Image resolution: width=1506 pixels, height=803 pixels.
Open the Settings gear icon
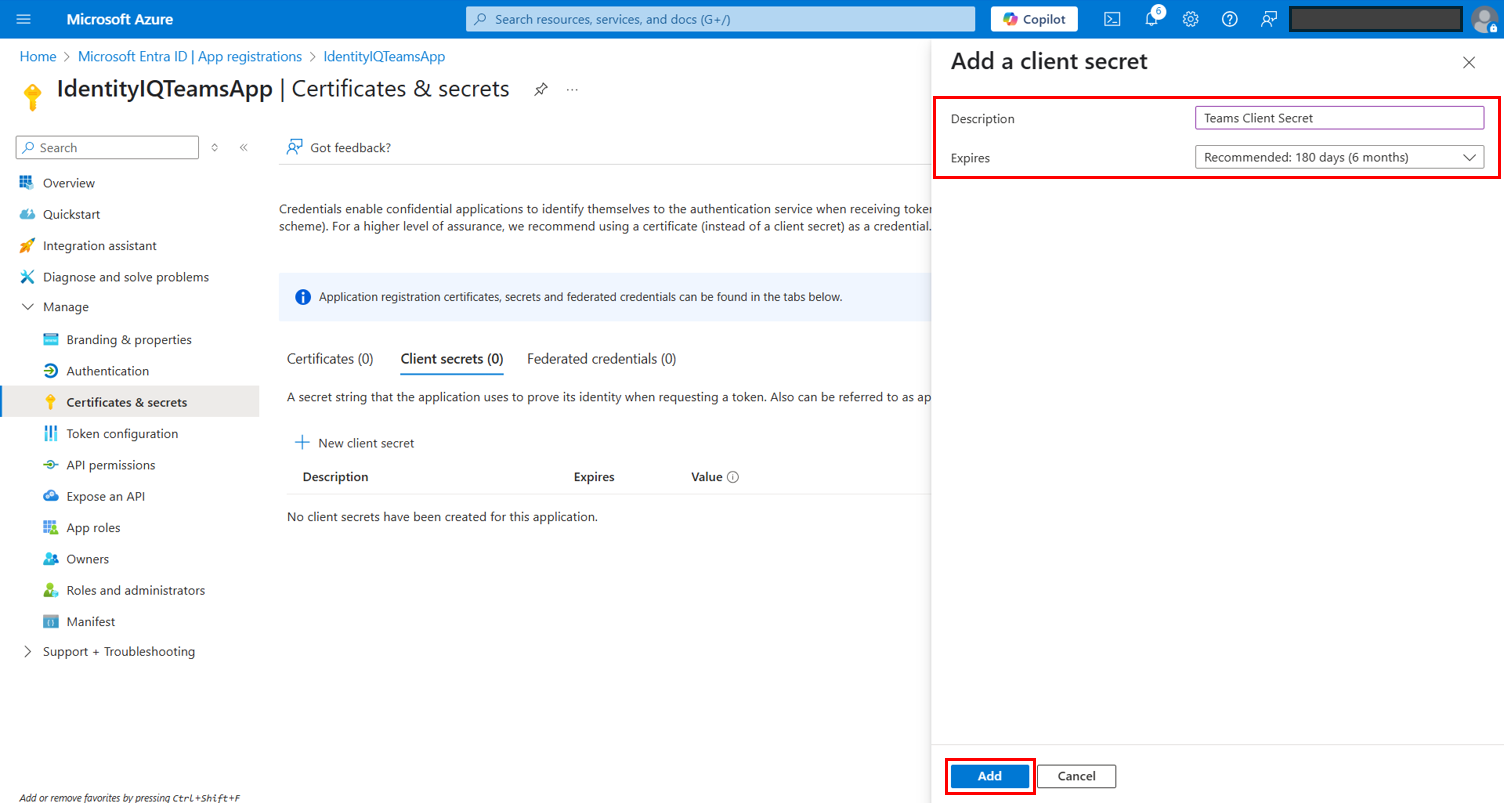click(1190, 19)
